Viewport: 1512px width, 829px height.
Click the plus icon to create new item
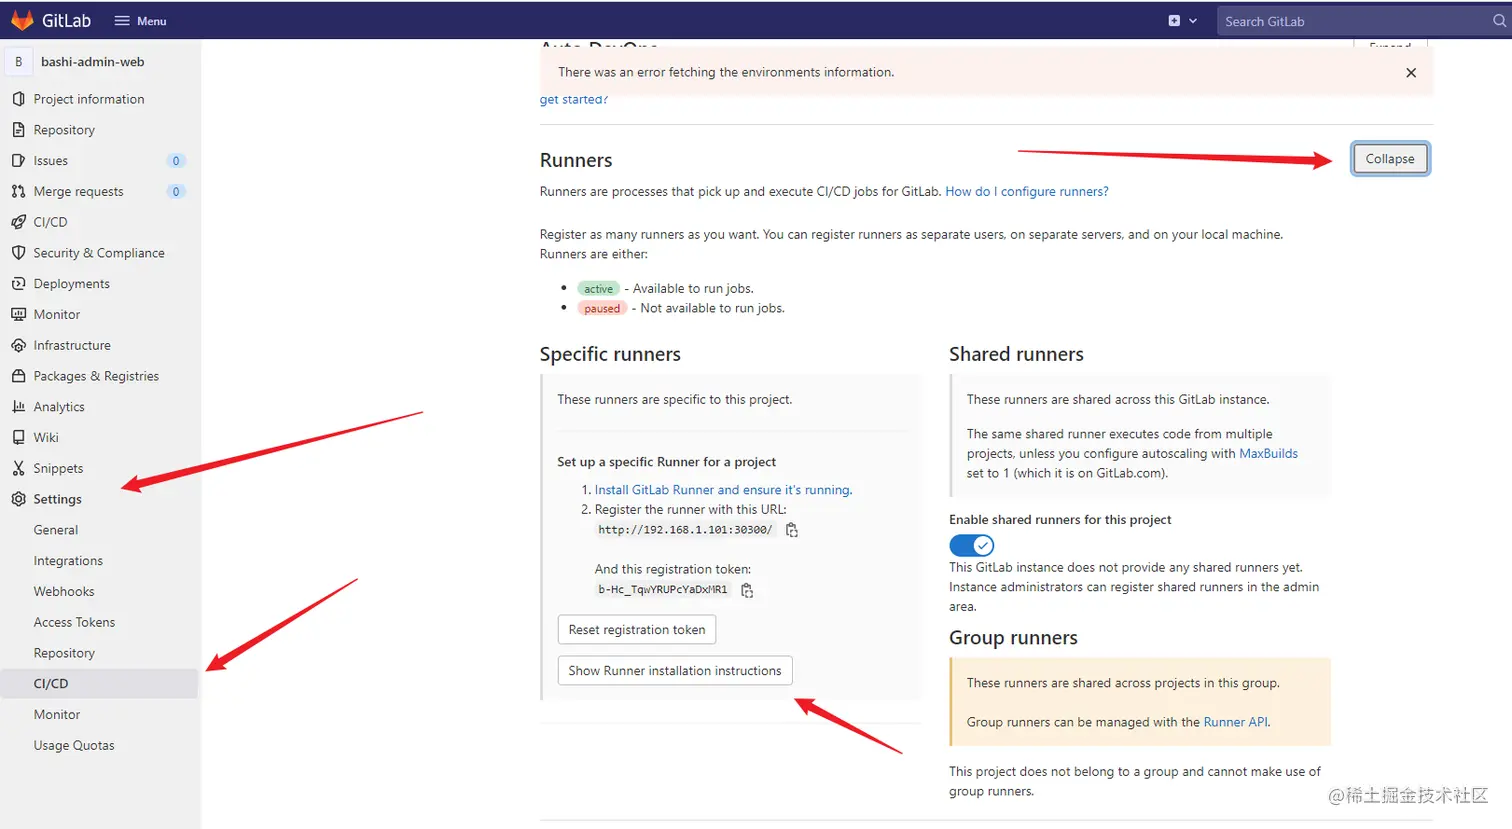(x=1174, y=21)
